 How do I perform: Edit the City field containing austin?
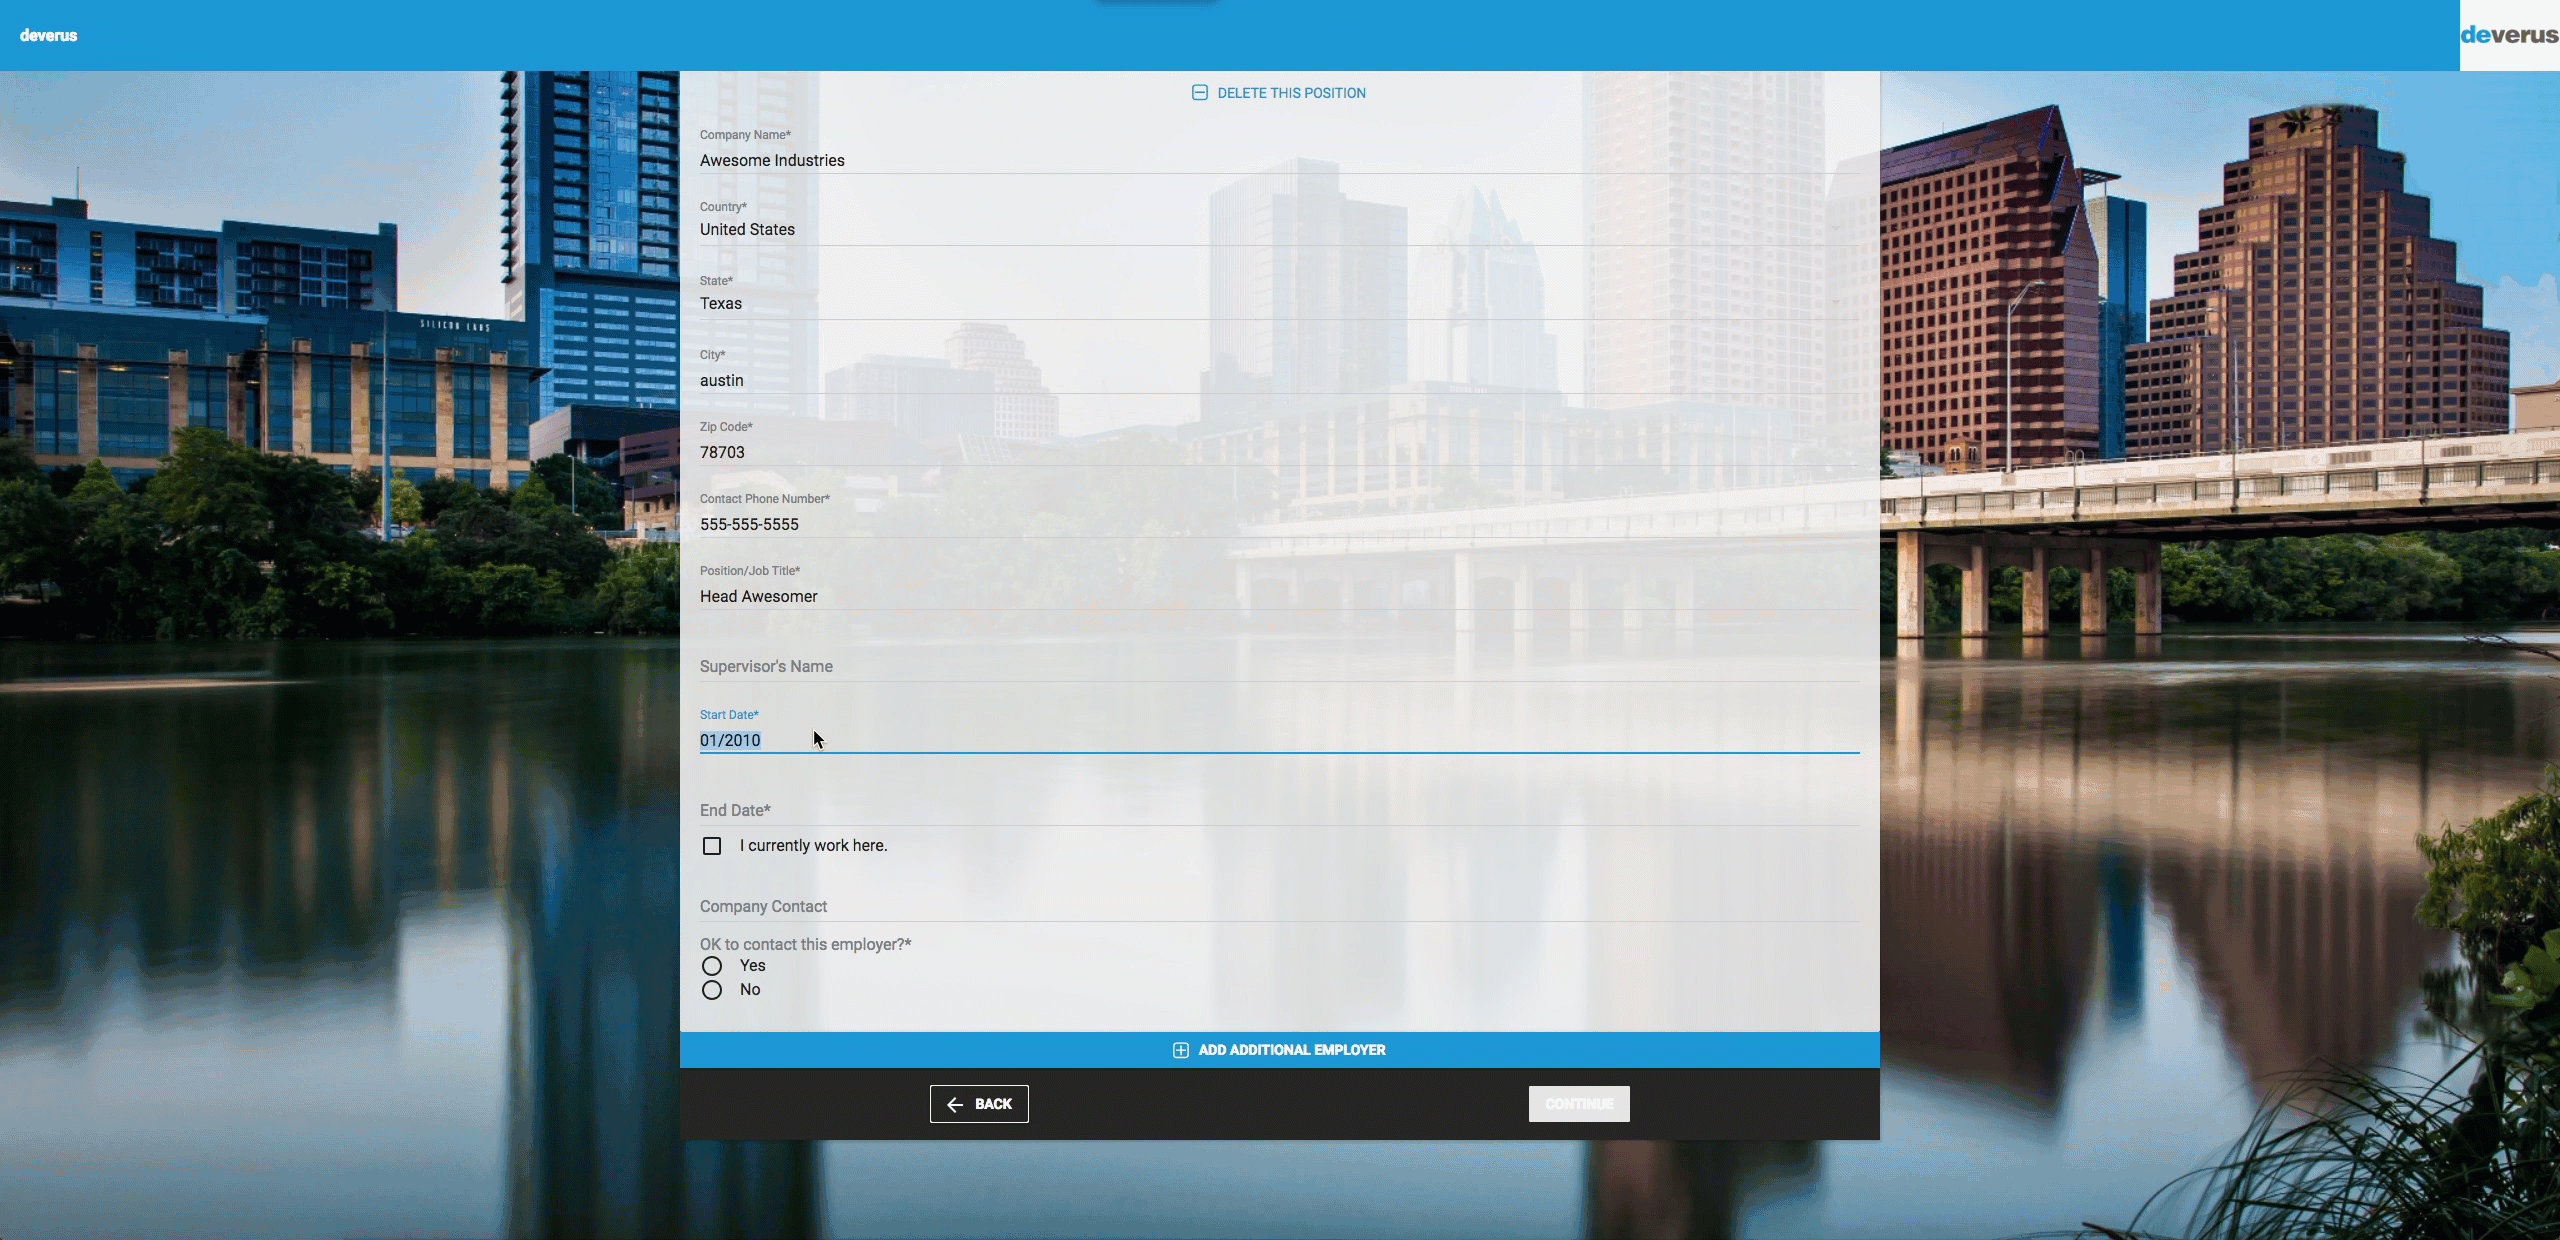pos(1280,380)
